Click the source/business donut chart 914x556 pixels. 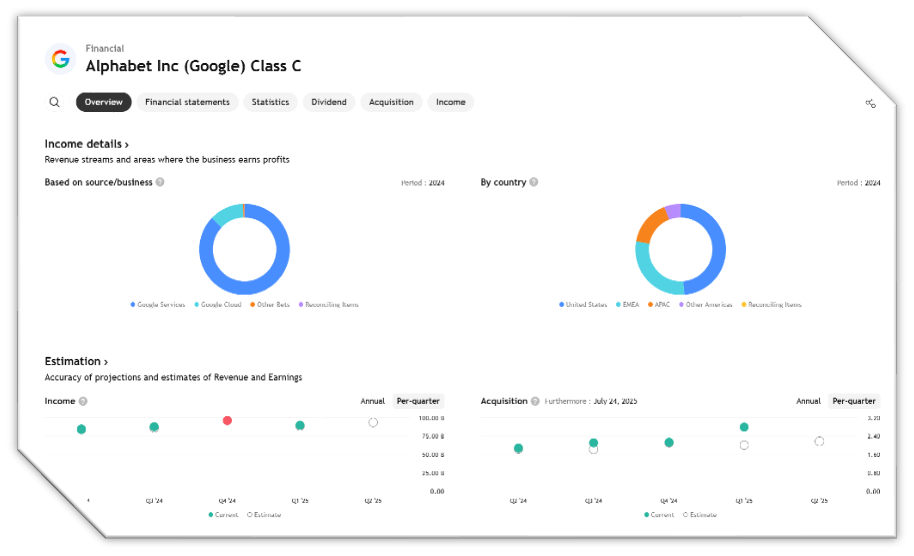click(x=244, y=249)
